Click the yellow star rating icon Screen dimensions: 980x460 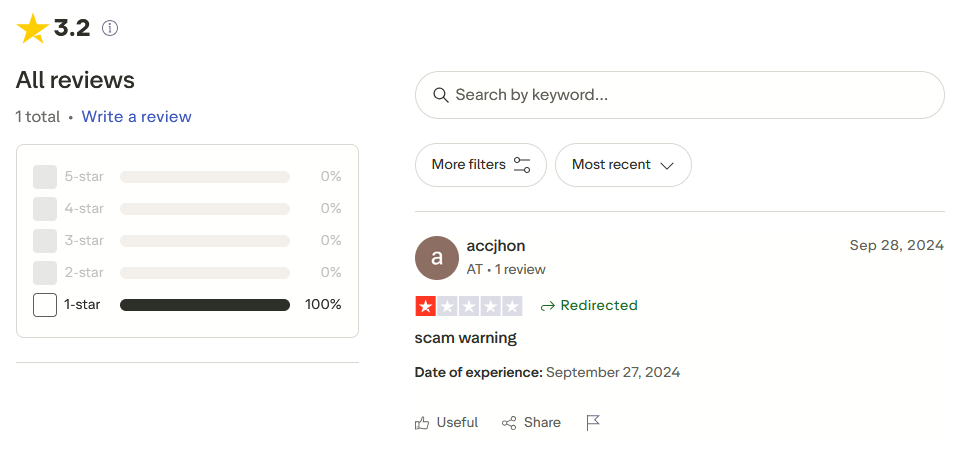[x=32, y=29]
